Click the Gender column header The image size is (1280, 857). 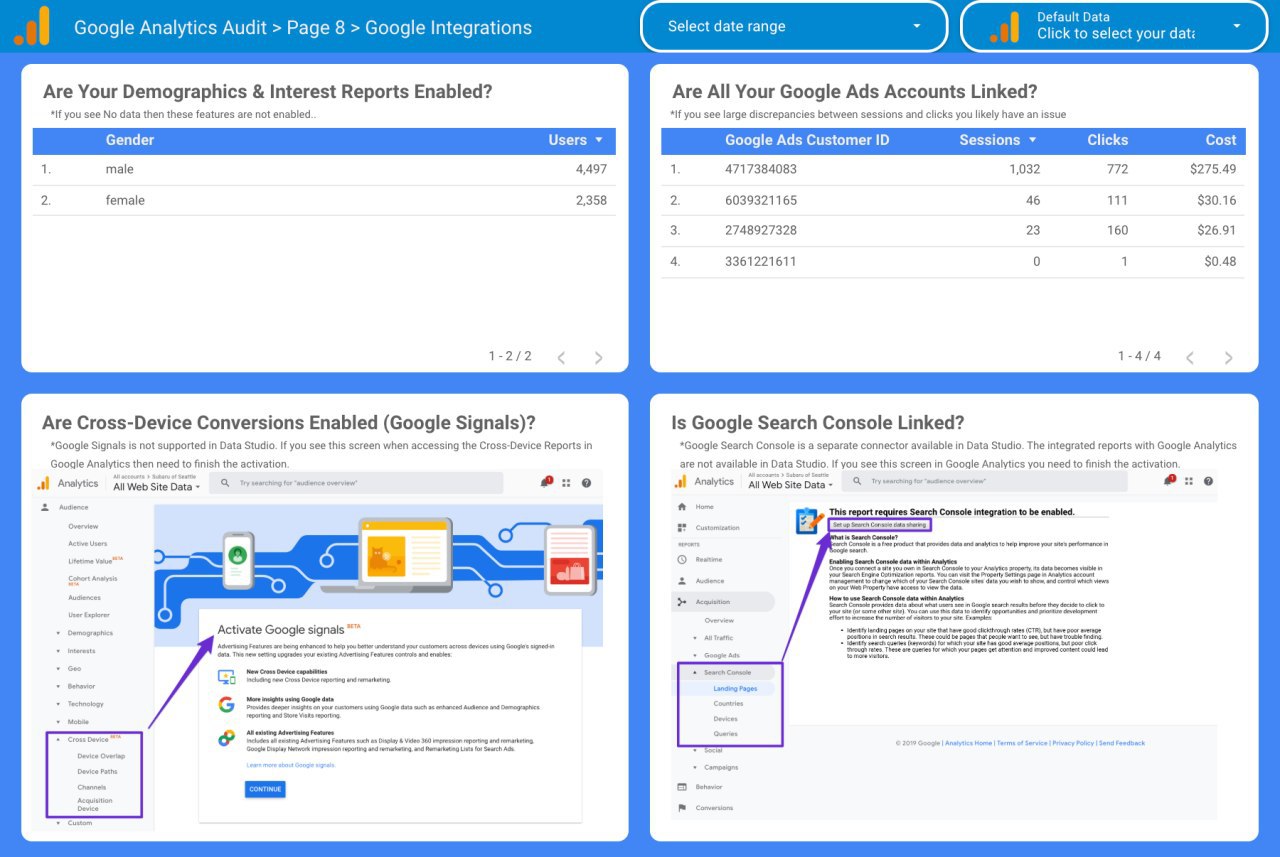pos(130,140)
